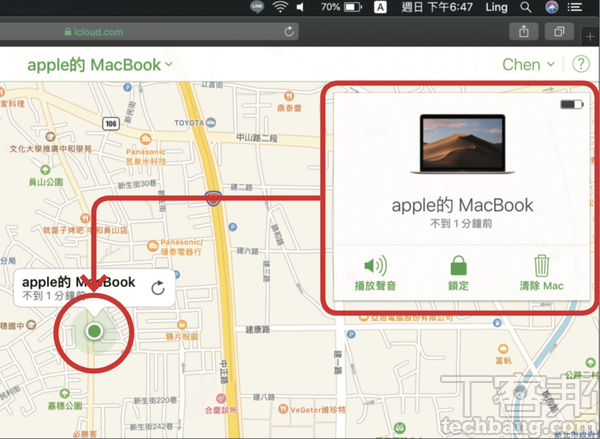Click the 清除 Mac label
The height and width of the screenshot is (439, 600).
[x=541, y=286]
